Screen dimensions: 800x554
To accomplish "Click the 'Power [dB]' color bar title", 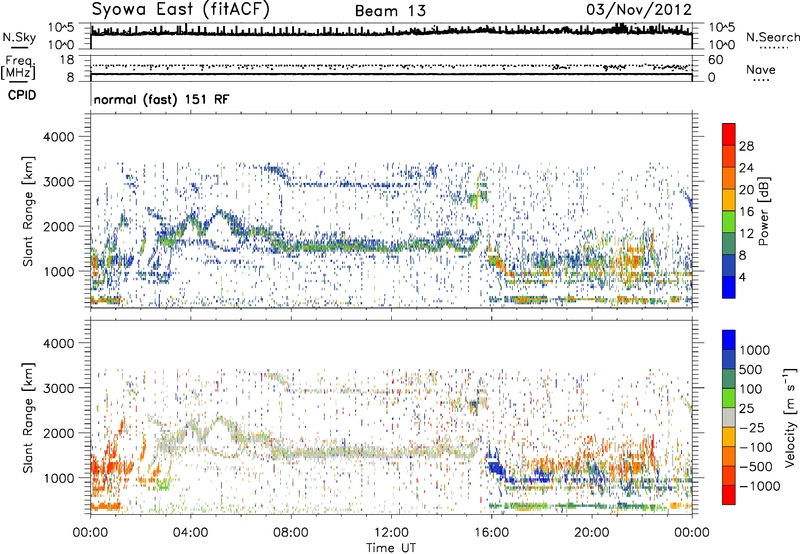I will coord(764,211).
